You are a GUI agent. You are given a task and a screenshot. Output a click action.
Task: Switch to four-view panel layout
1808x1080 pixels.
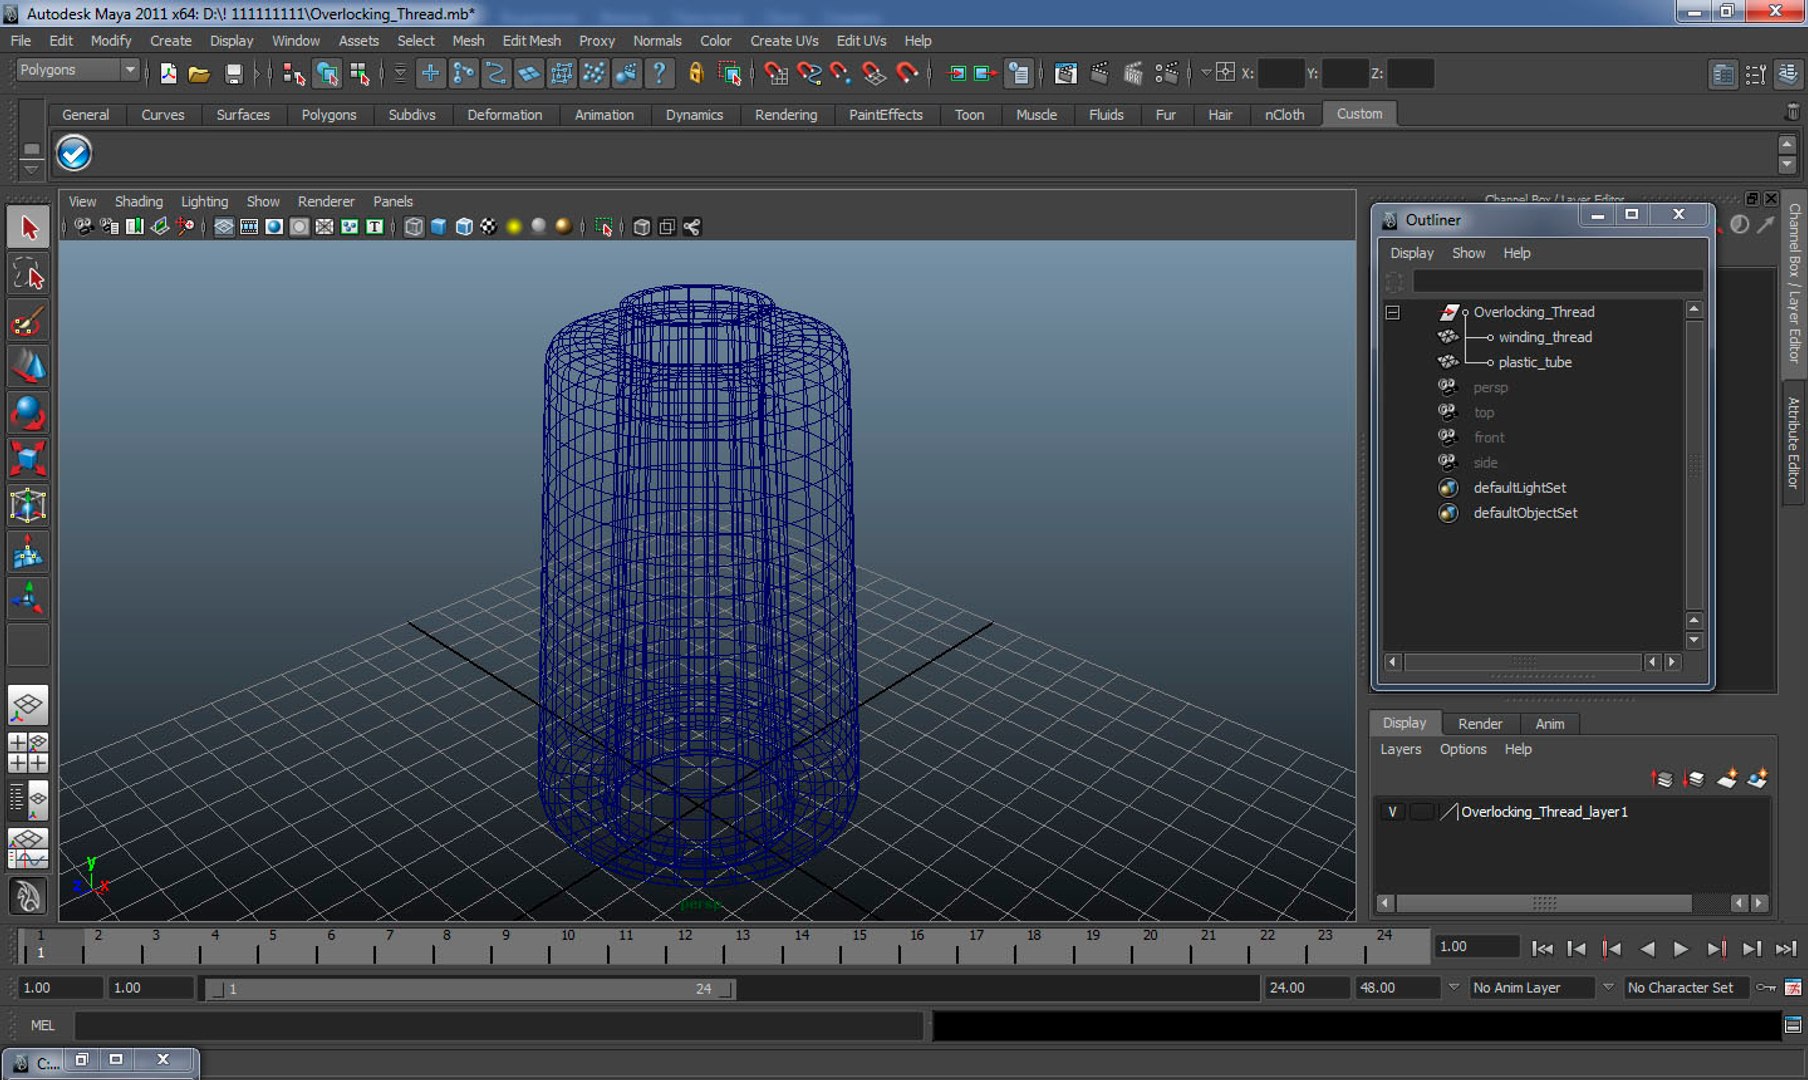pos(28,752)
